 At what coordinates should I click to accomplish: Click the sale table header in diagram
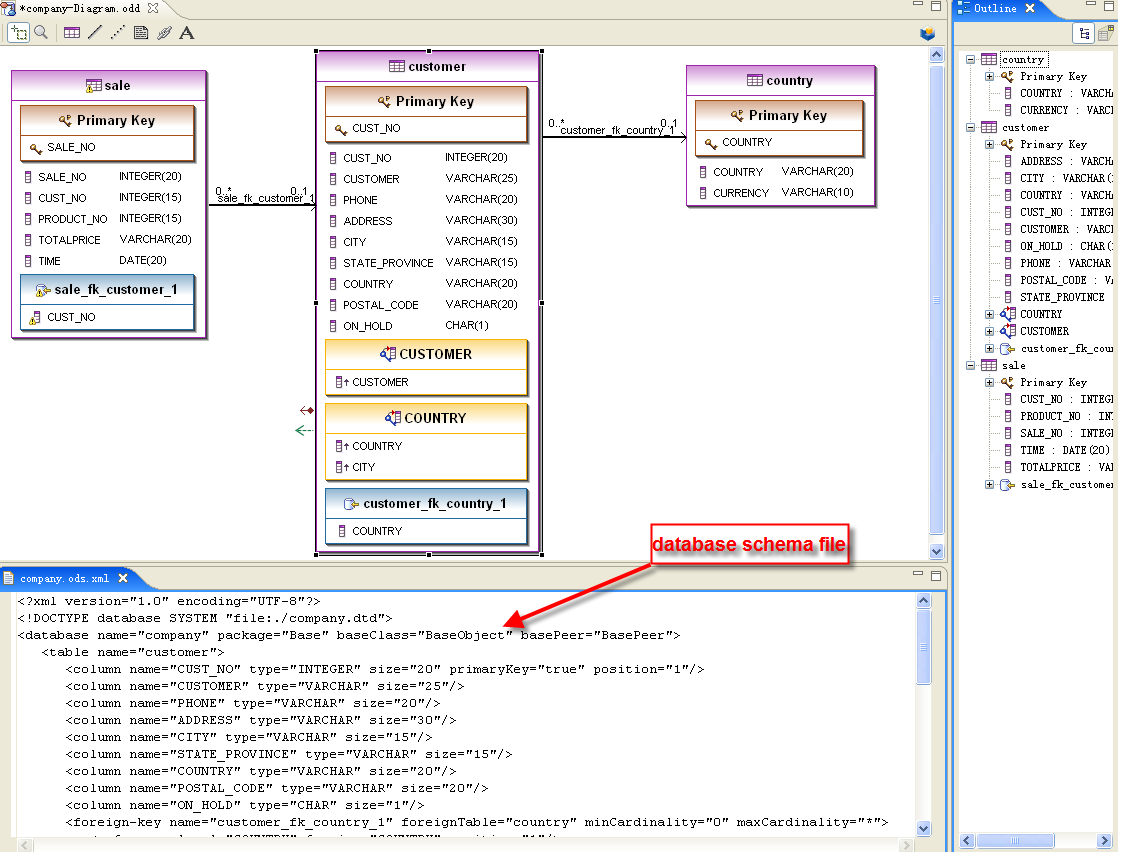click(x=109, y=86)
